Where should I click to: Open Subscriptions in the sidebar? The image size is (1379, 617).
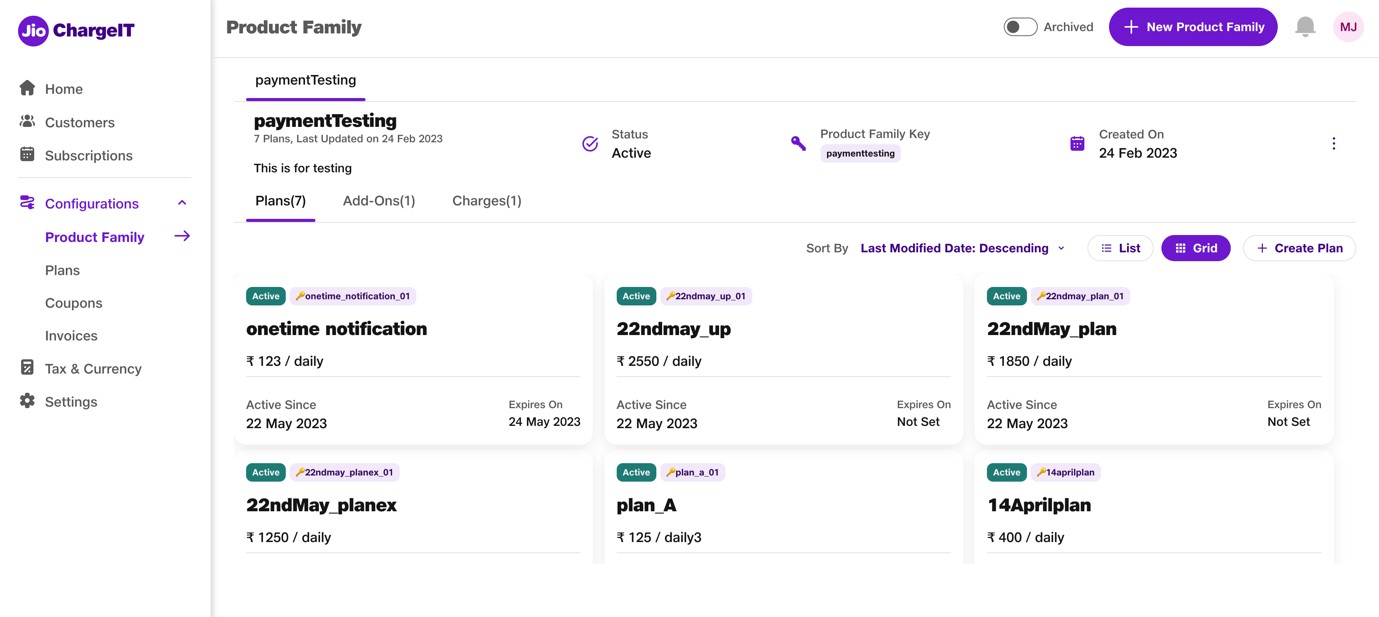[89, 155]
